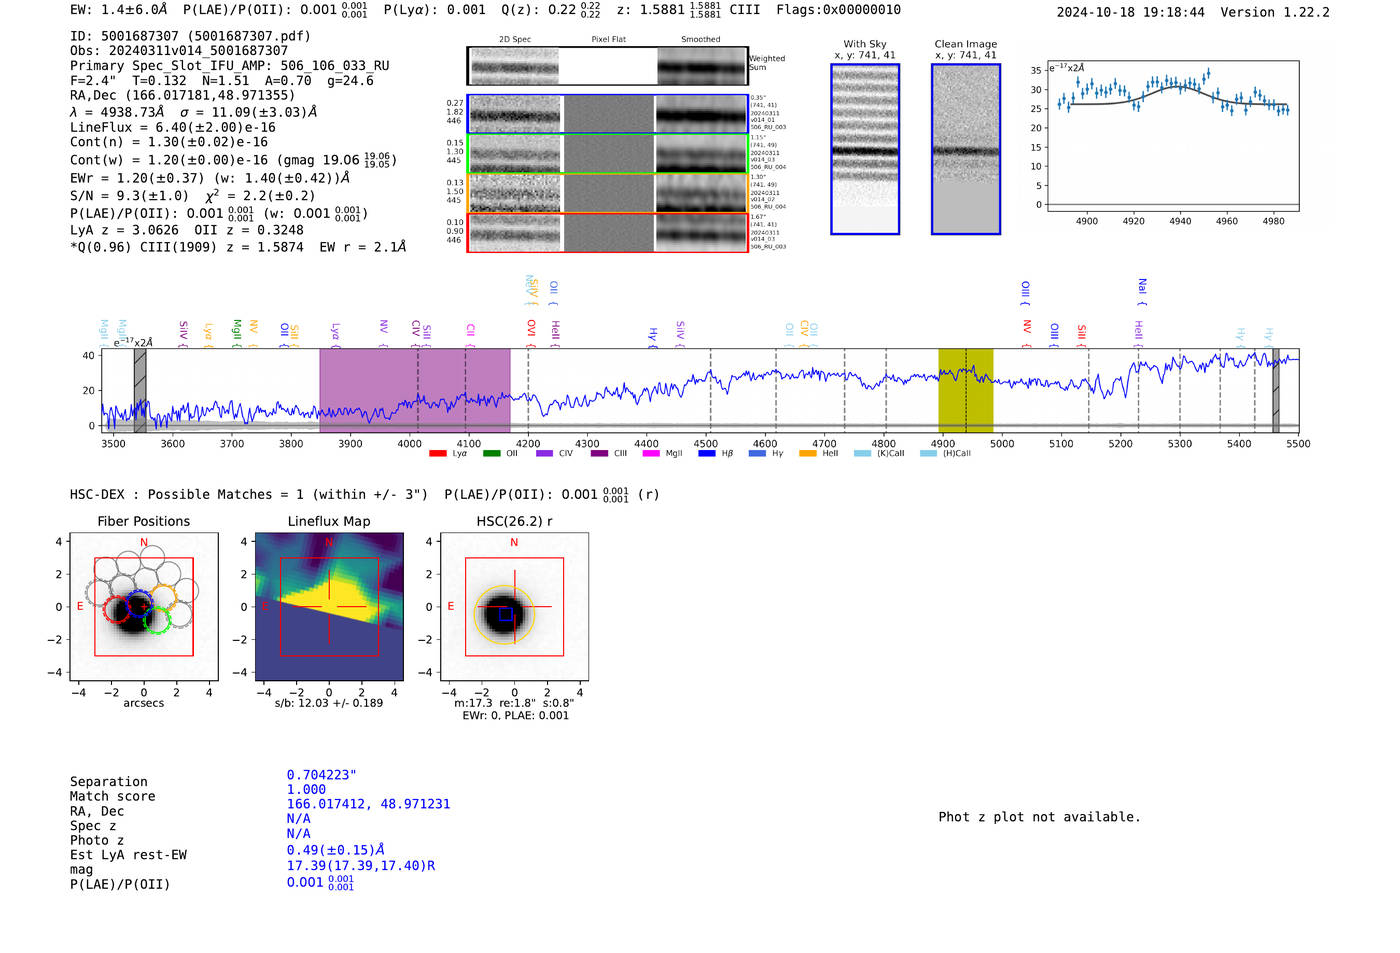Viewport: 1400px width, 953px height.
Task: Click the red Lyα legend swatch
Action: pyautogui.click(x=437, y=453)
